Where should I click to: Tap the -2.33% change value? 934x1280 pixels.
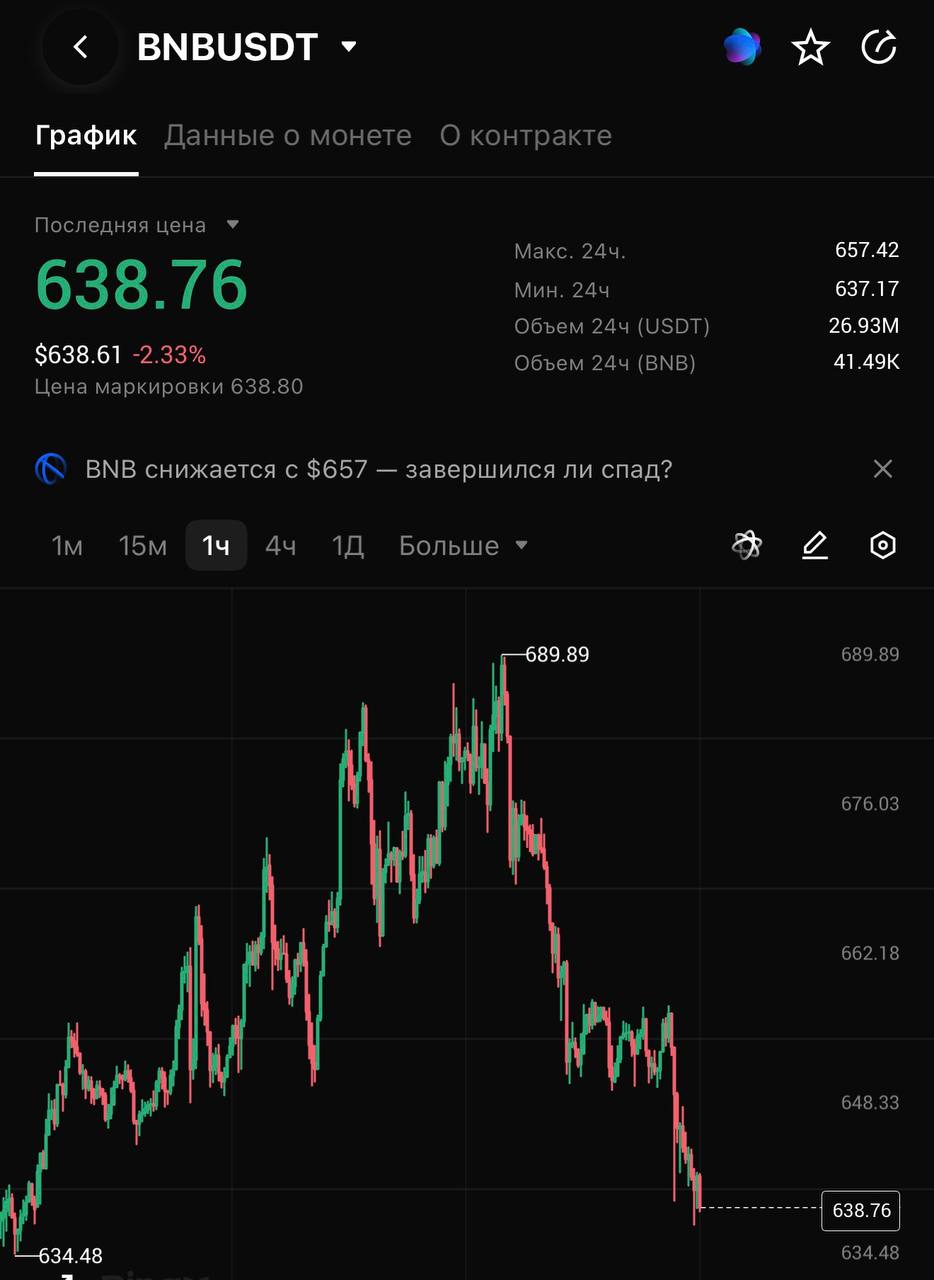pyautogui.click(x=169, y=355)
